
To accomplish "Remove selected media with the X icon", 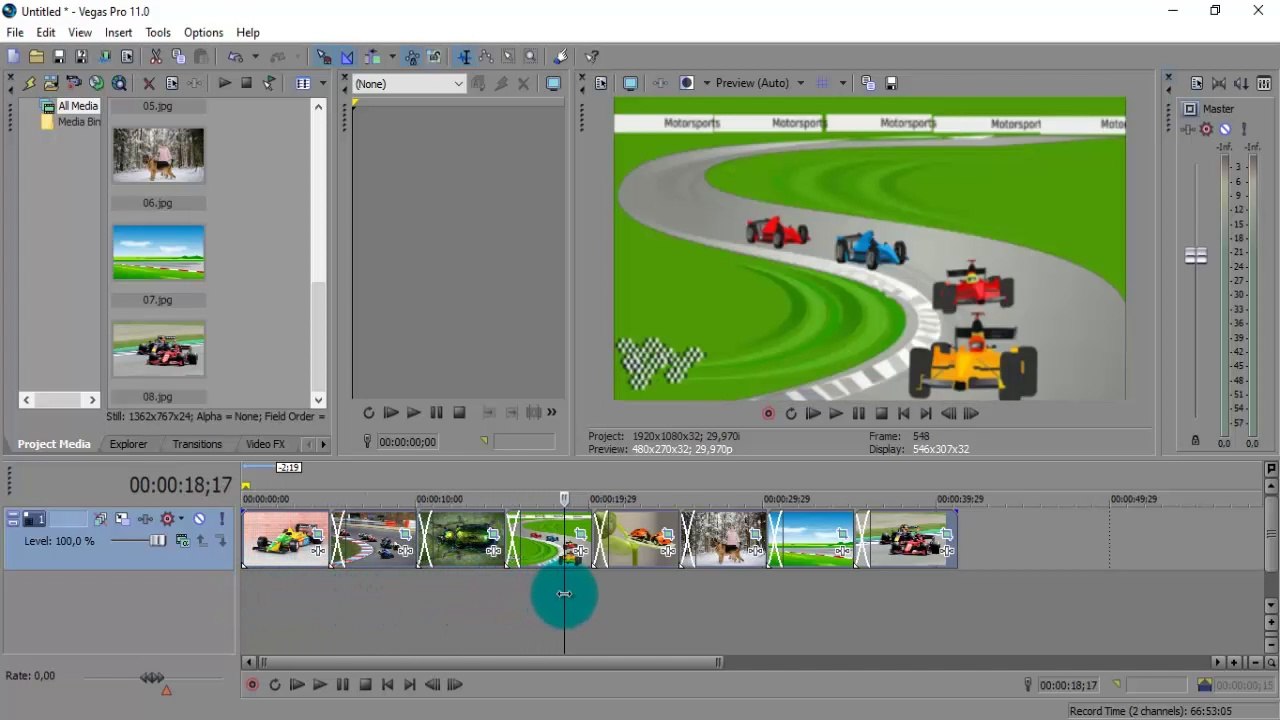I will tap(149, 84).
